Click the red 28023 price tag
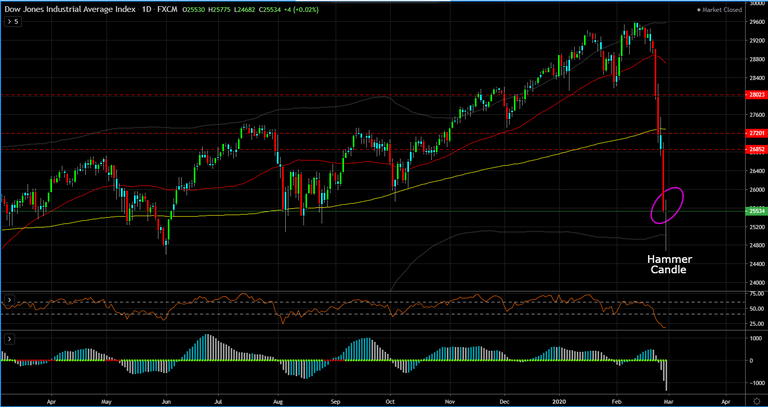The image size is (768, 407). pyautogui.click(x=755, y=95)
